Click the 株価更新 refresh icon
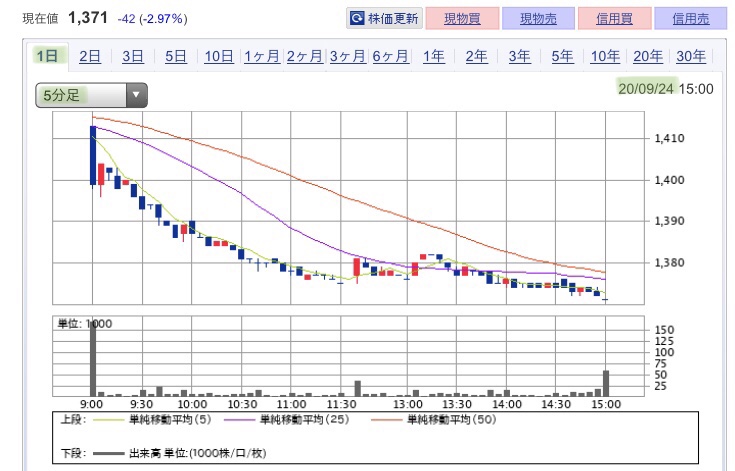 tap(357, 18)
